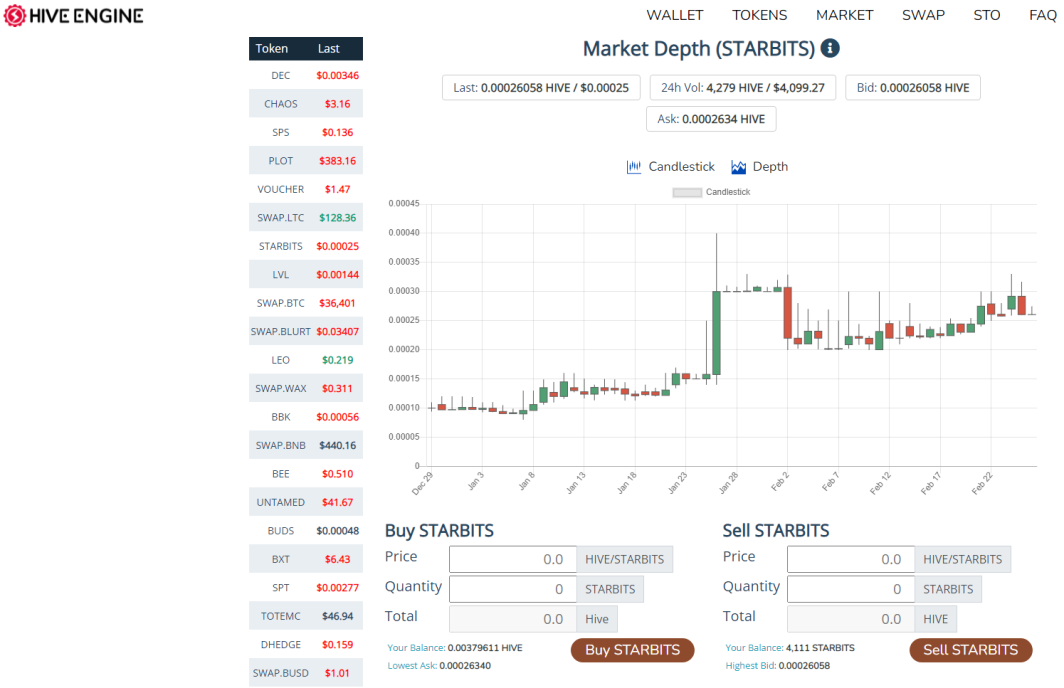Viewport: 1064px width, 688px height.
Task: Select the SWAP.LTC token row
Action: 305,218
